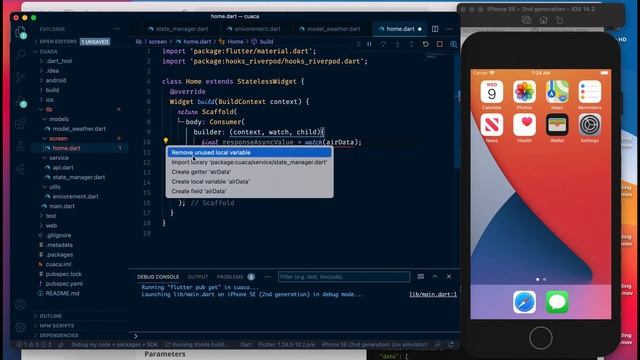The width and height of the screenshot is (640, 360).
Task: Stop debugging with the red square
Action: (440, 44)
